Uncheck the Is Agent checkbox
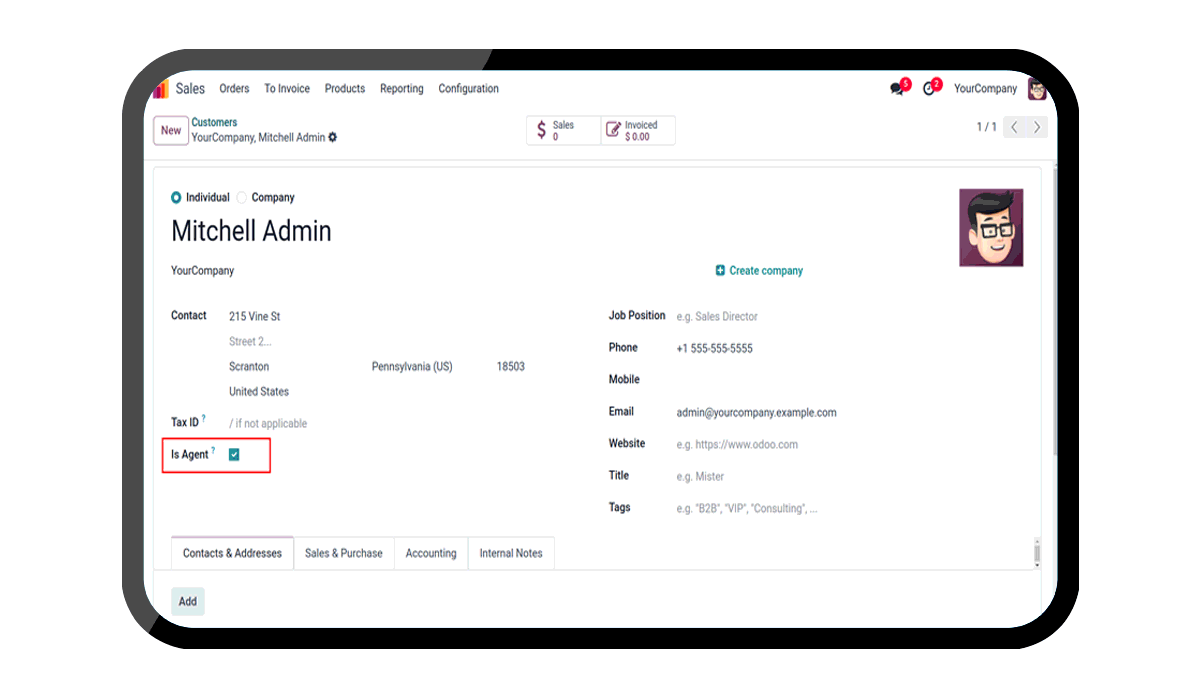Image resolution: width=1200 pixels, height=697 pixels. (234, 454)
